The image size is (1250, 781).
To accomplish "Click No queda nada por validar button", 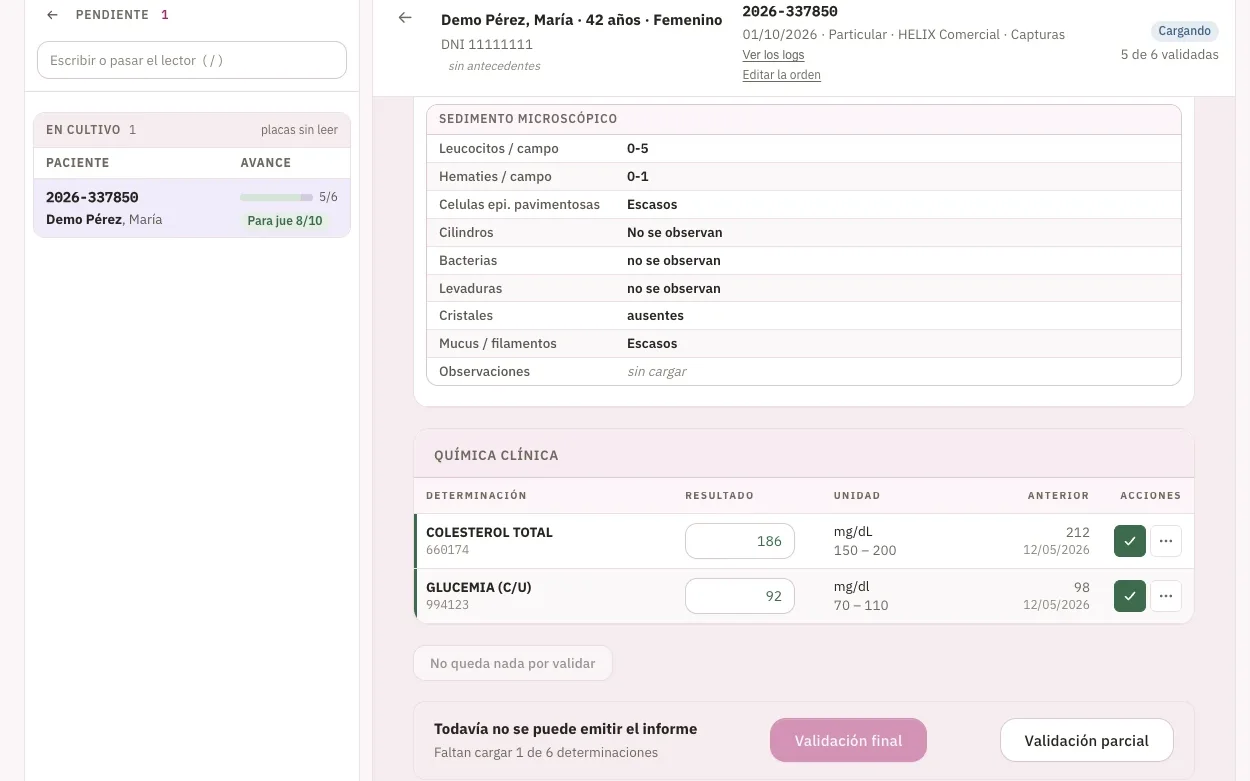I will [x=513, y=663].
